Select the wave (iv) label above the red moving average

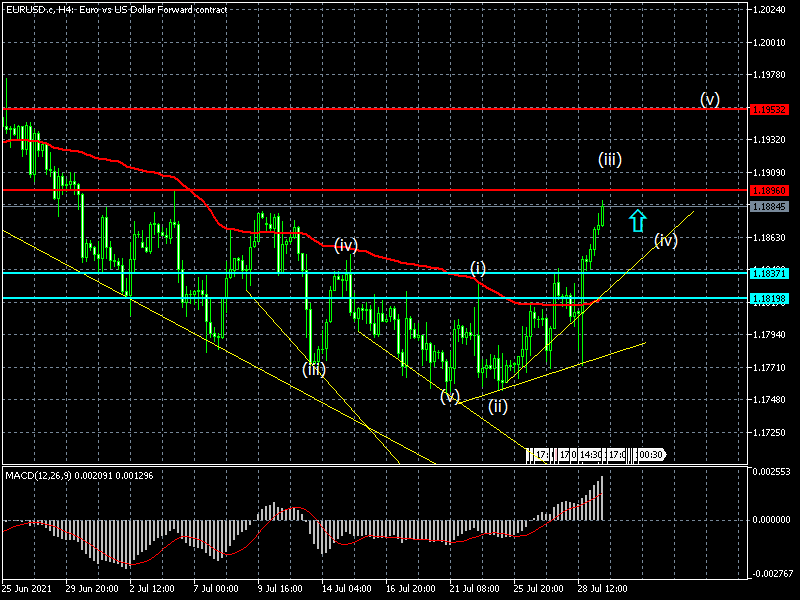point(346,245)
